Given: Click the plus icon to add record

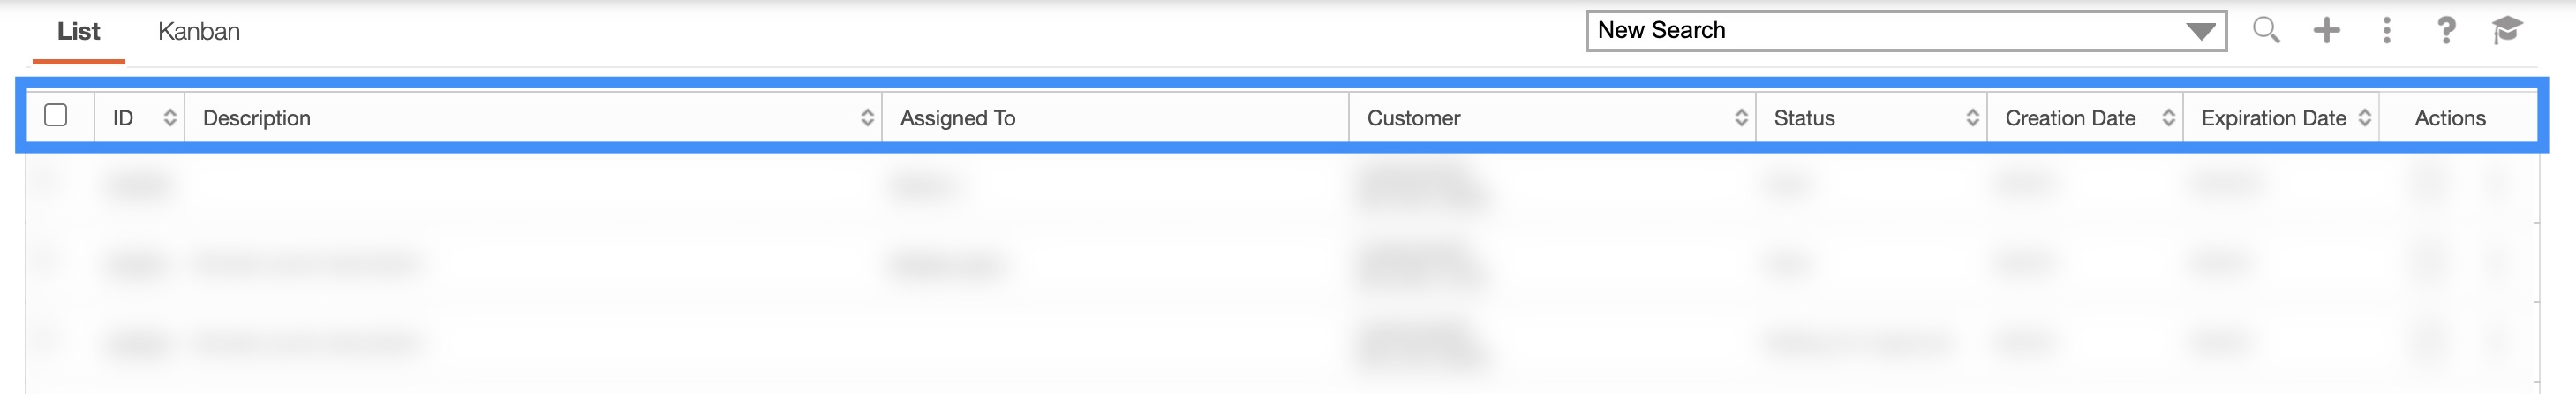Looking at the screenshot, I should pyautogui.click(x=2326, y=30).
